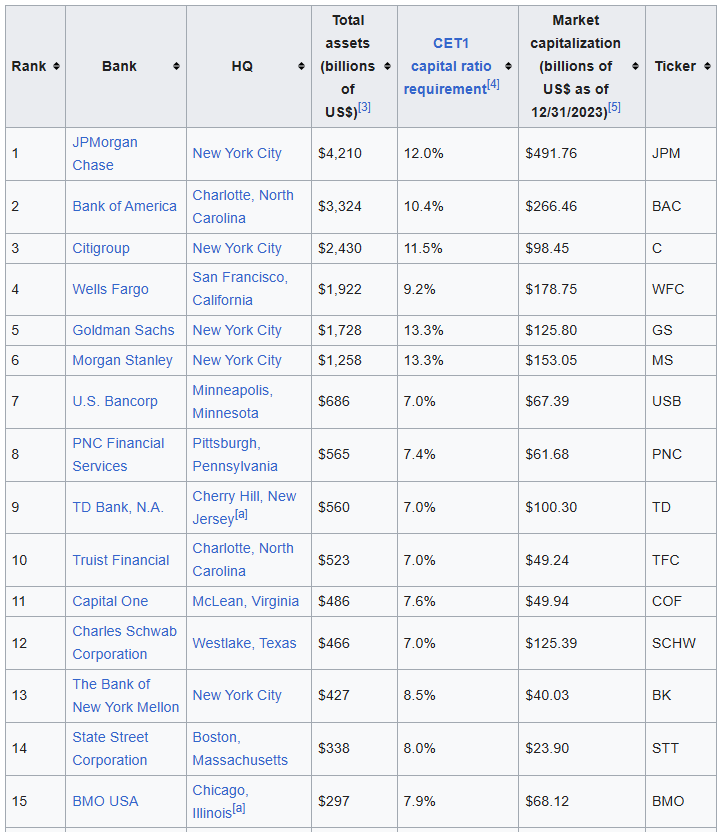Open Pittsburgh, Pennsylvania HQ link
The width and height of the screenshot is (721, 832).
[x=235, y=455]
